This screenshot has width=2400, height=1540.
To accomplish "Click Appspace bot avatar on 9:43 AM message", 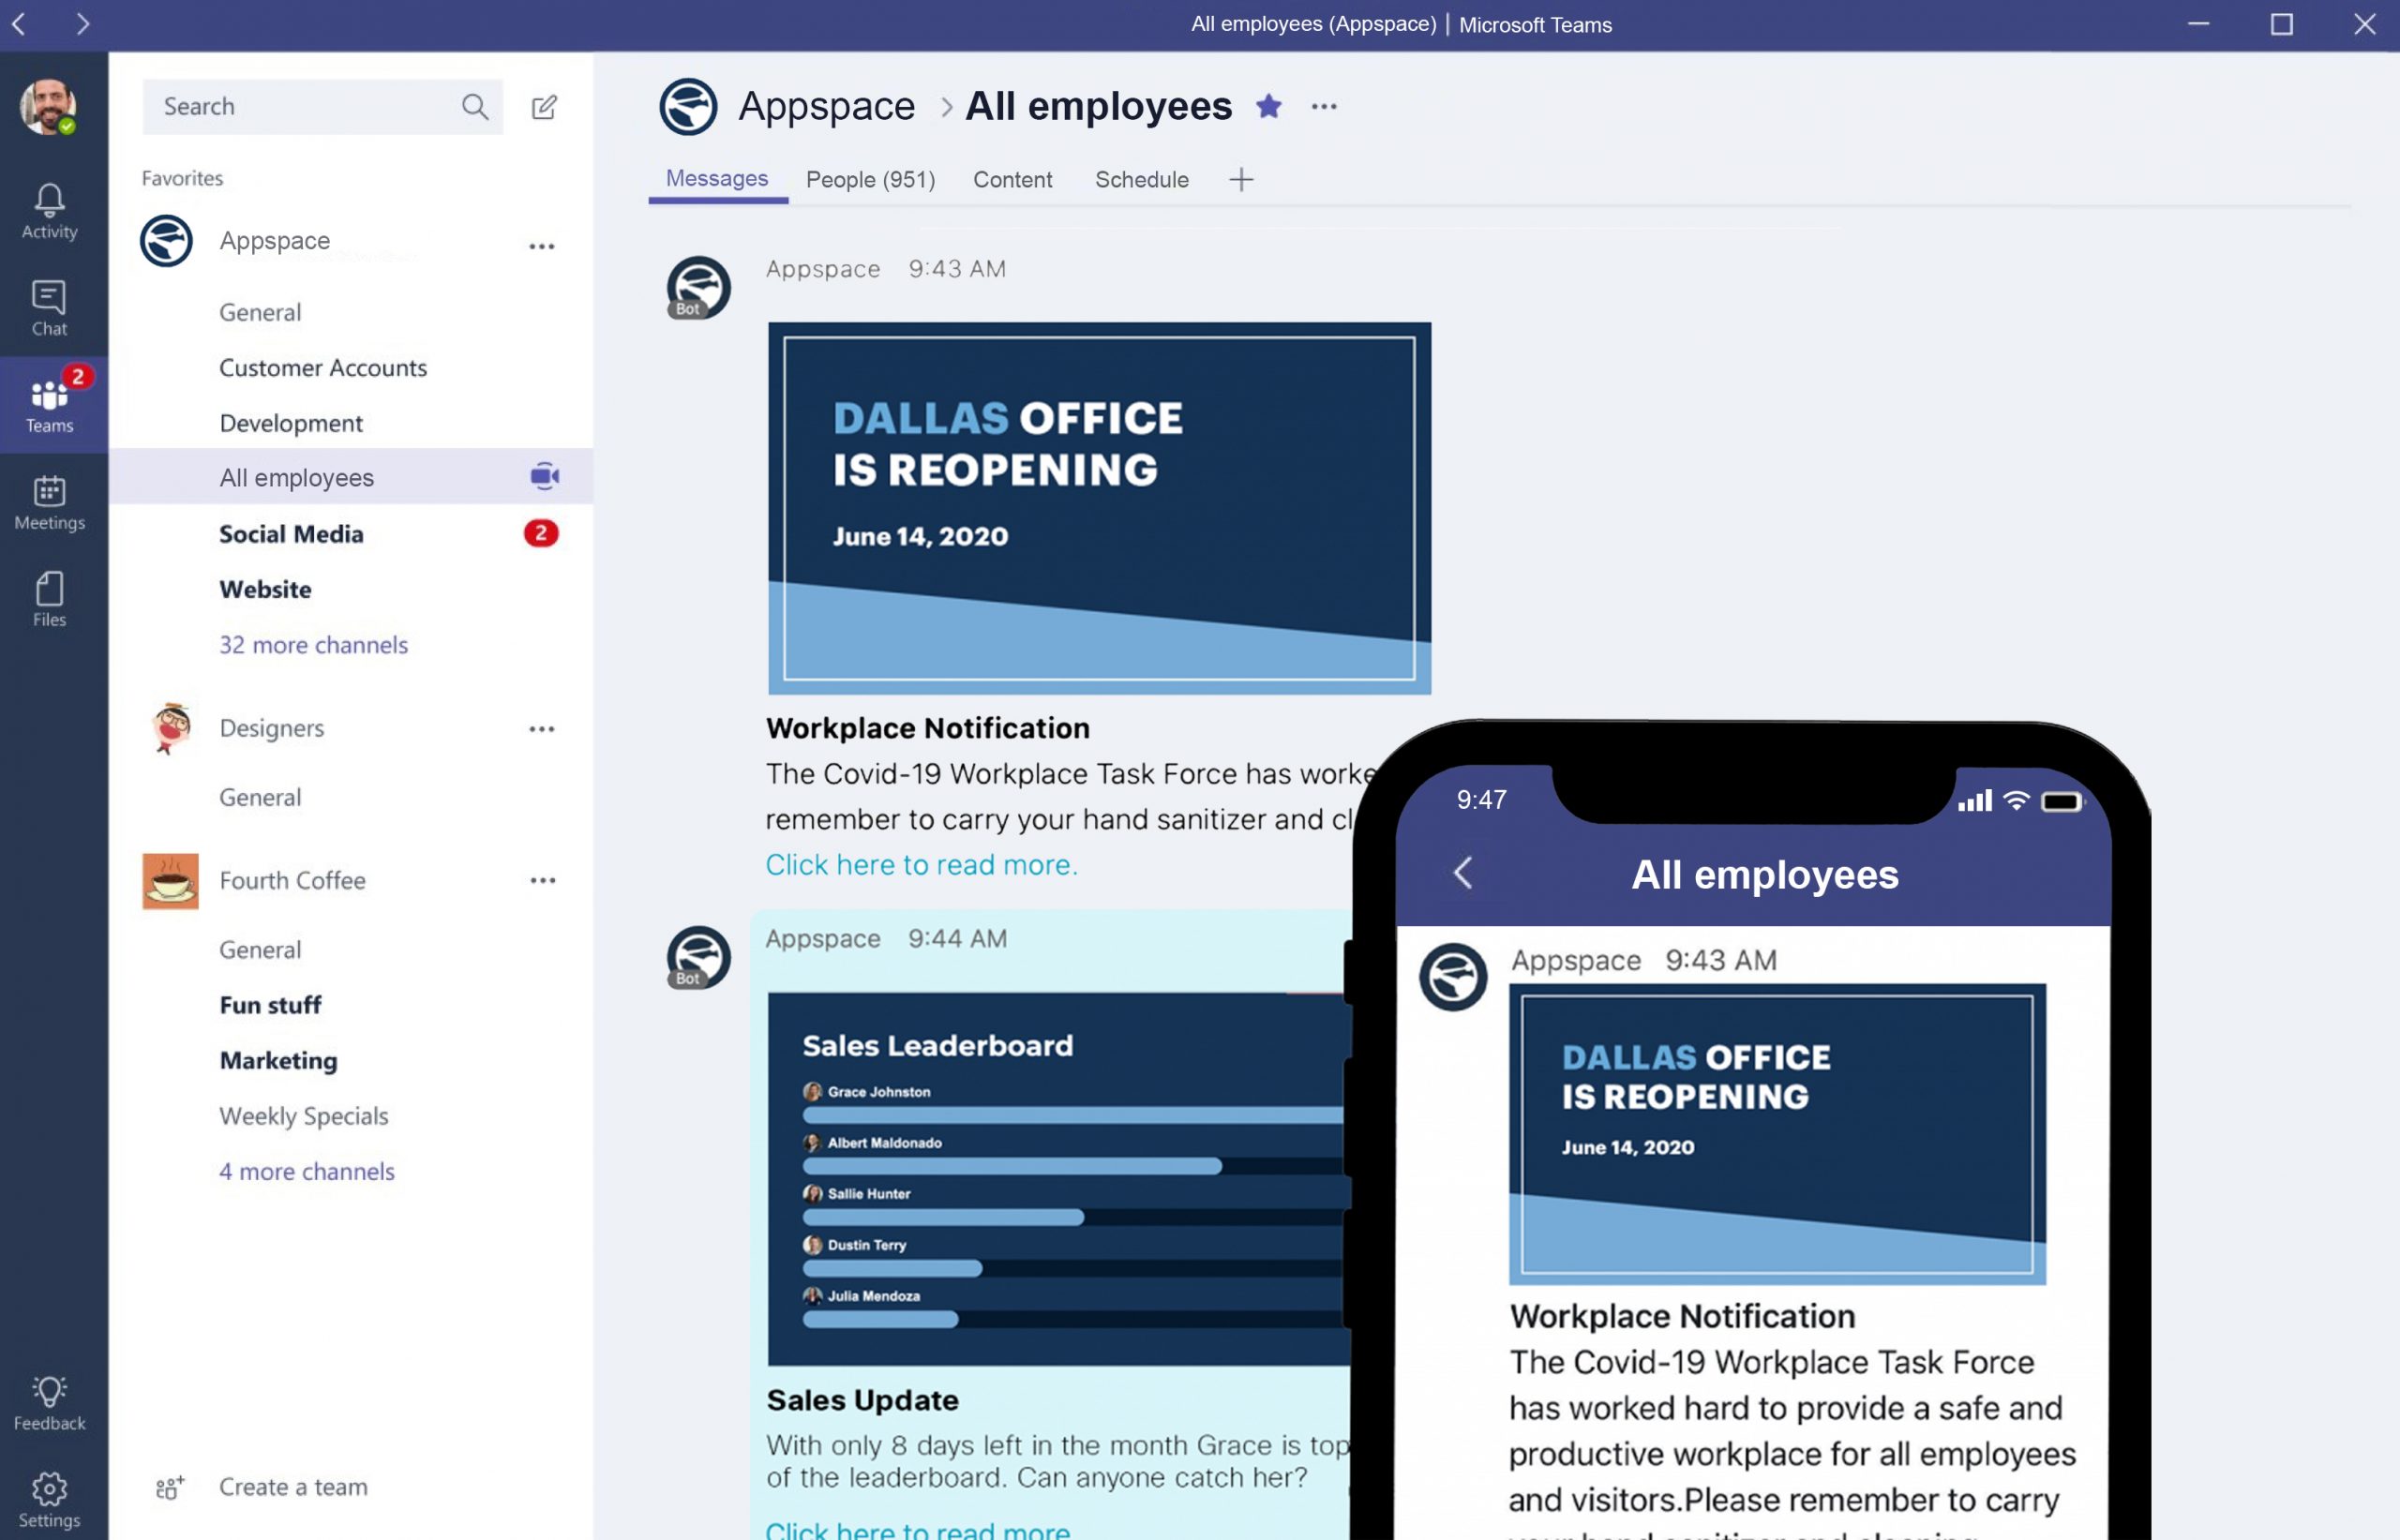I will (698, 287).
